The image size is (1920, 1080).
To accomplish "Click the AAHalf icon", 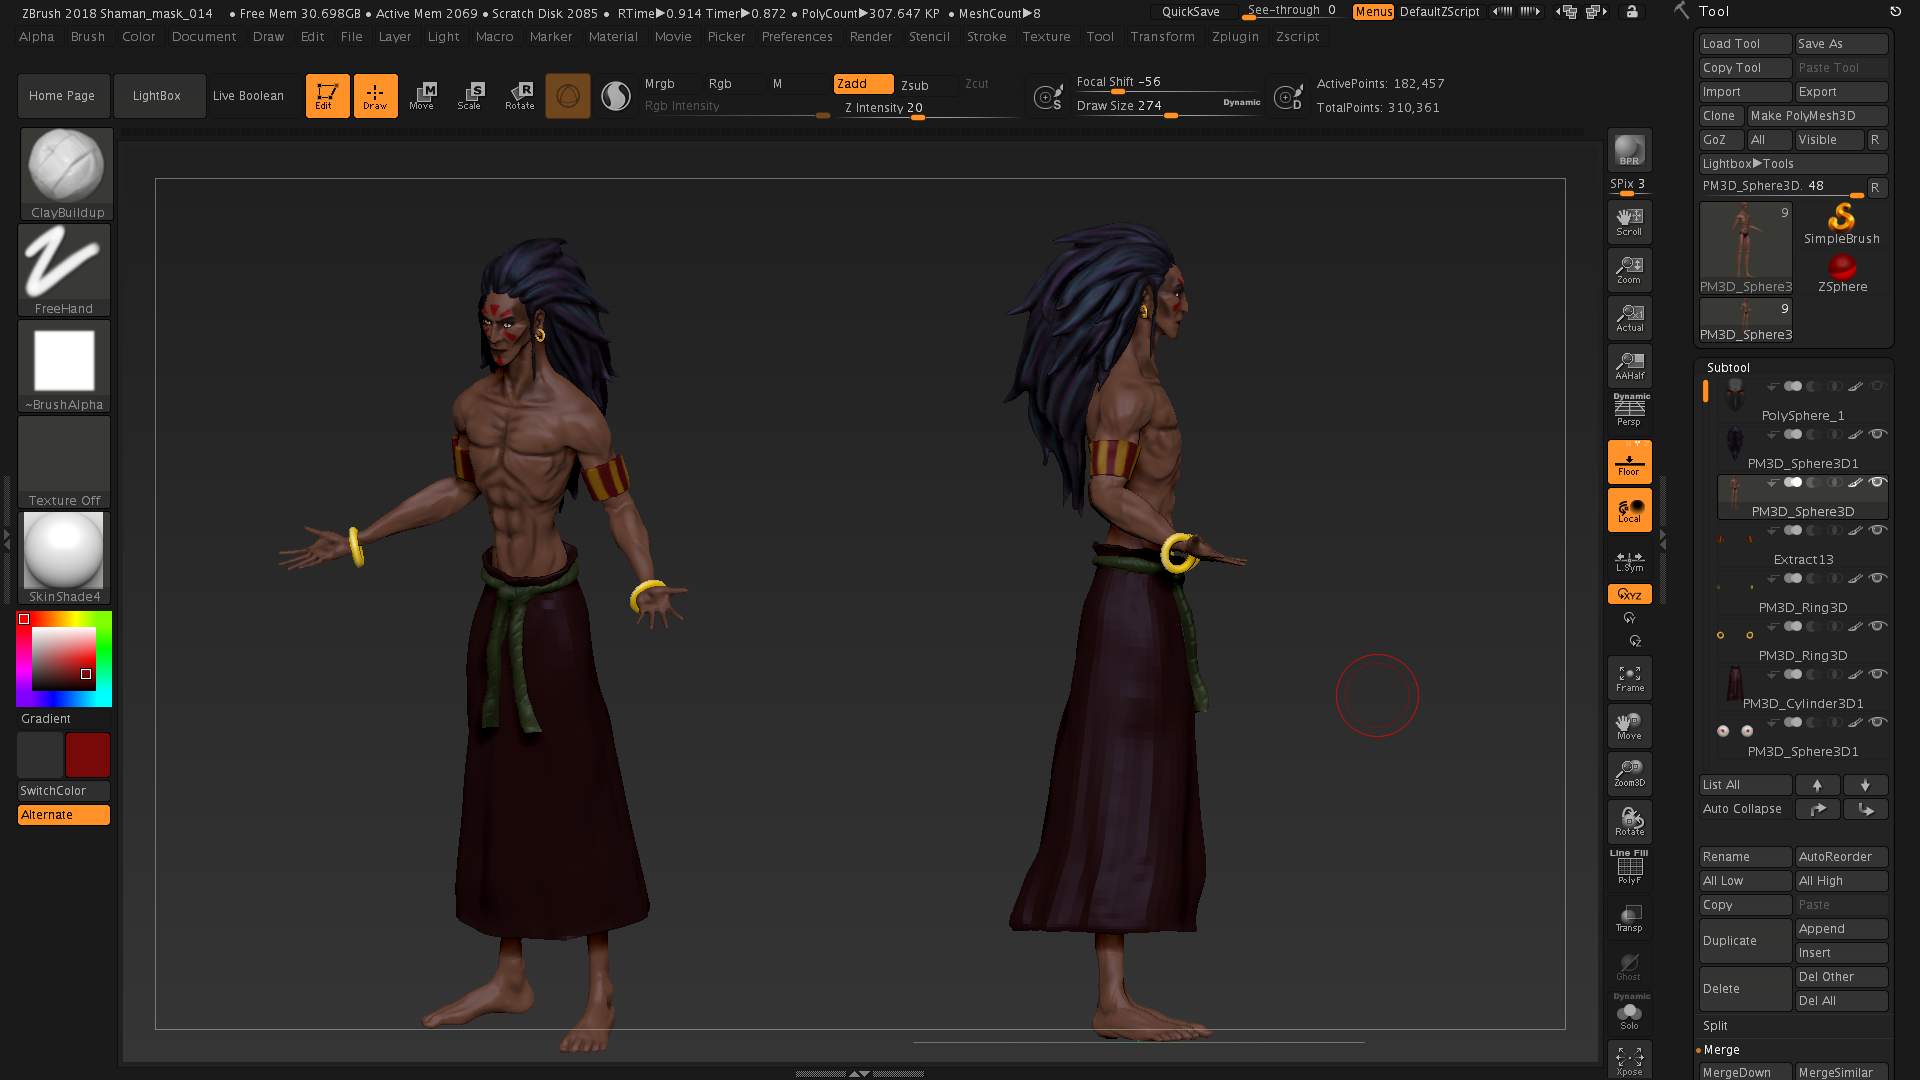I will (1629, 366).
